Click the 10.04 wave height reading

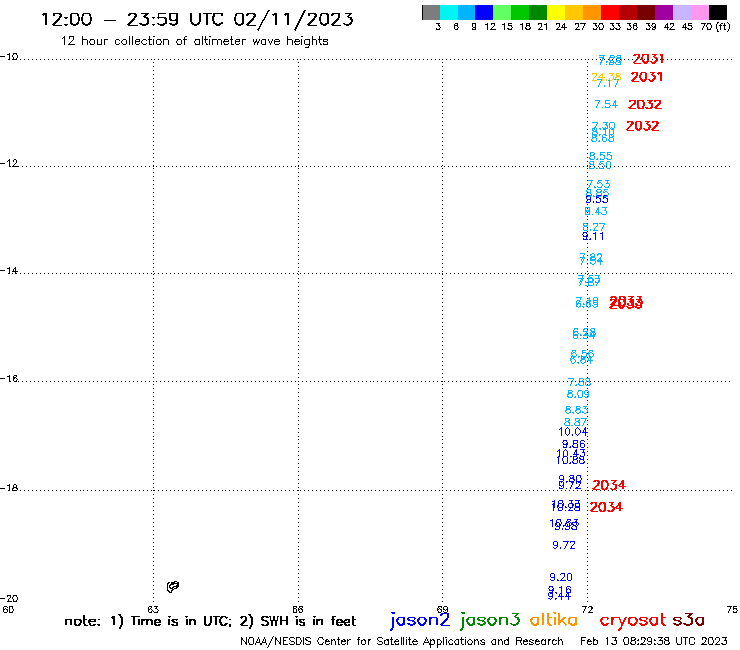click(x=573, y=431)
